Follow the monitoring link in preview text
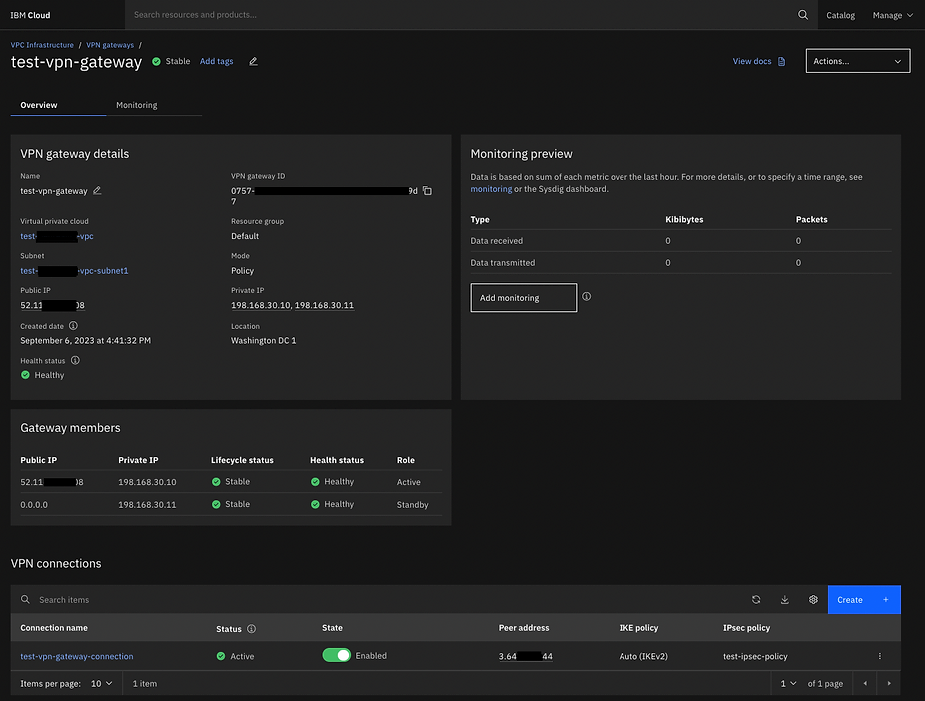The width and height of the screenshot is (925, 701). click(x=491, y=189)
